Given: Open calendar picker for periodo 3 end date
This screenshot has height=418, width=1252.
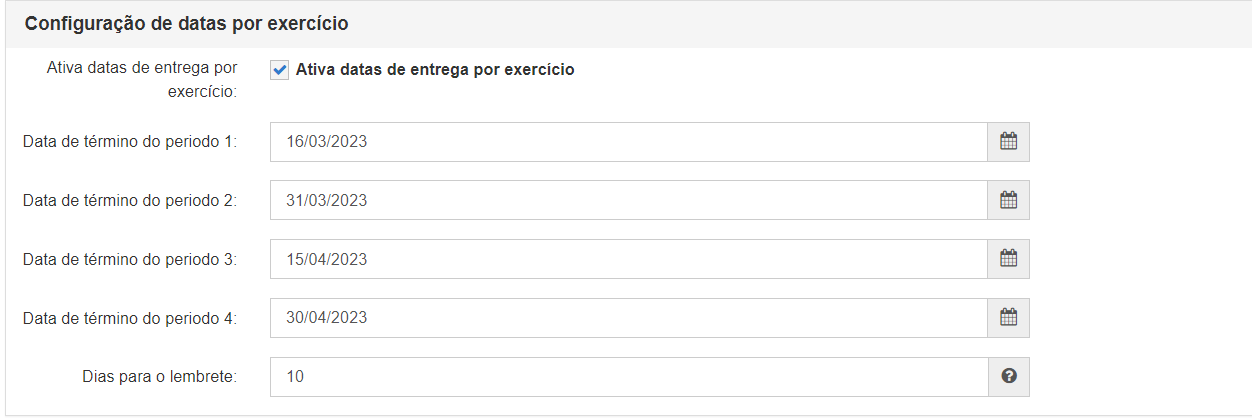Looking at the screenshot, I should (x=1009, y=259).
